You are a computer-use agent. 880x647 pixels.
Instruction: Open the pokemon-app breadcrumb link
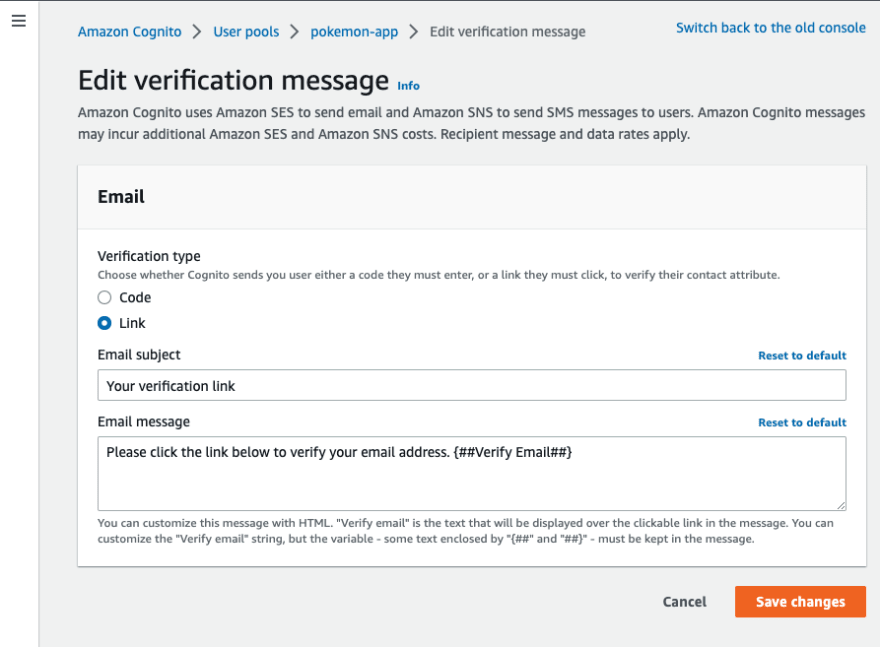[354, 32]
